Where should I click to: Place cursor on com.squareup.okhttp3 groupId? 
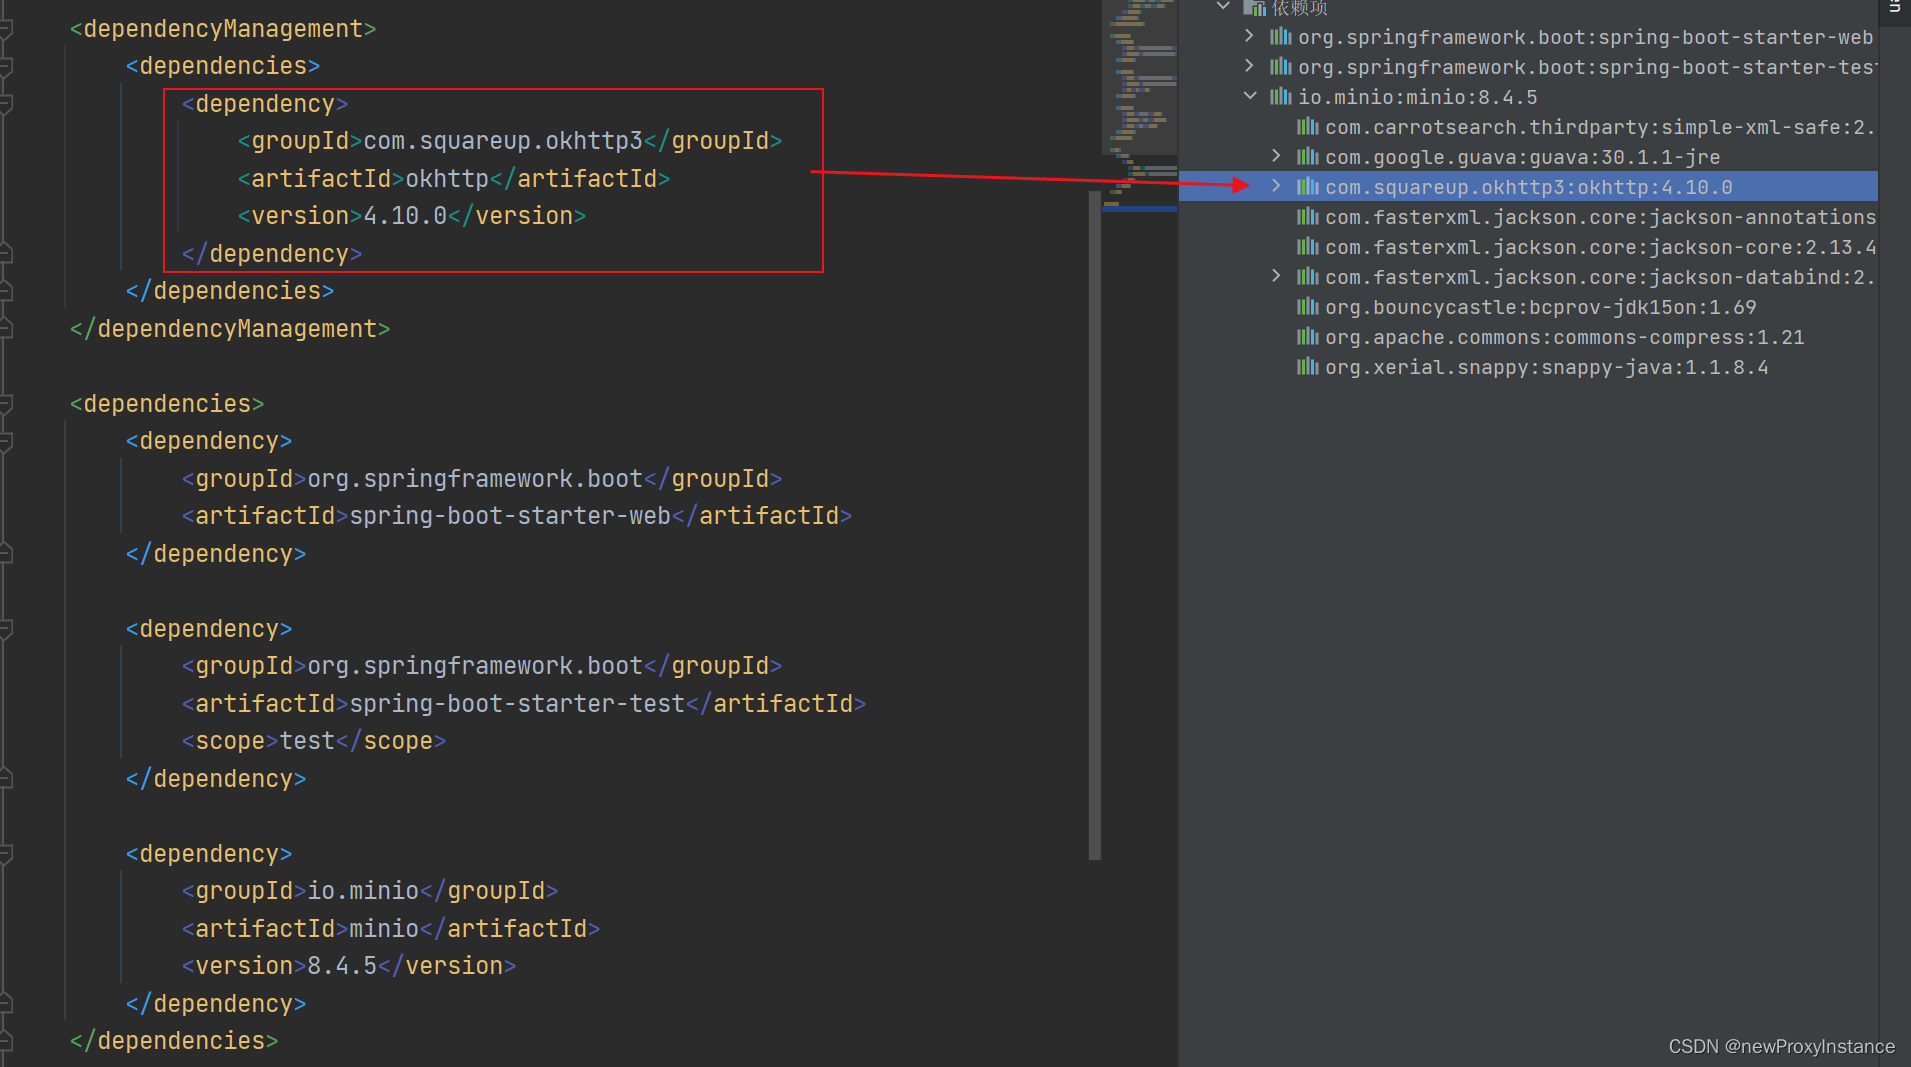[x=503, y=141]
